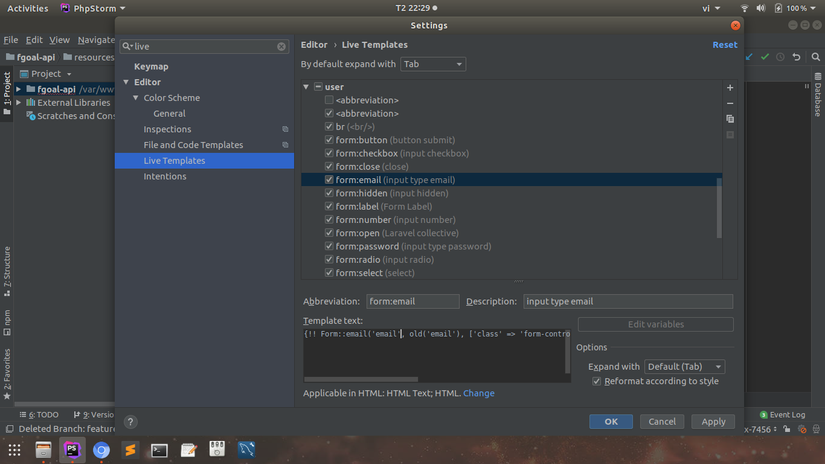Toggle the user group checkbox
Image resolution: width=825 pixels, height=464 pixels.
click(x=318, y=86)
